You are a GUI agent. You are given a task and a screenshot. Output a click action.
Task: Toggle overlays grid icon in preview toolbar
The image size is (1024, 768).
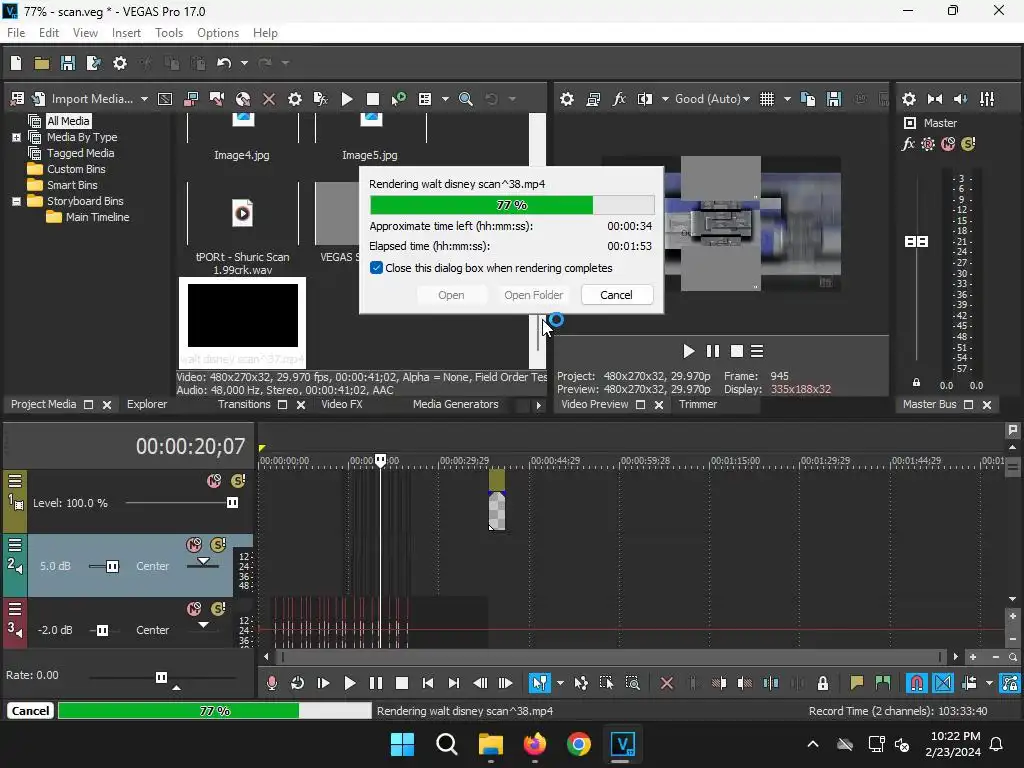click(x=767, y=99)
